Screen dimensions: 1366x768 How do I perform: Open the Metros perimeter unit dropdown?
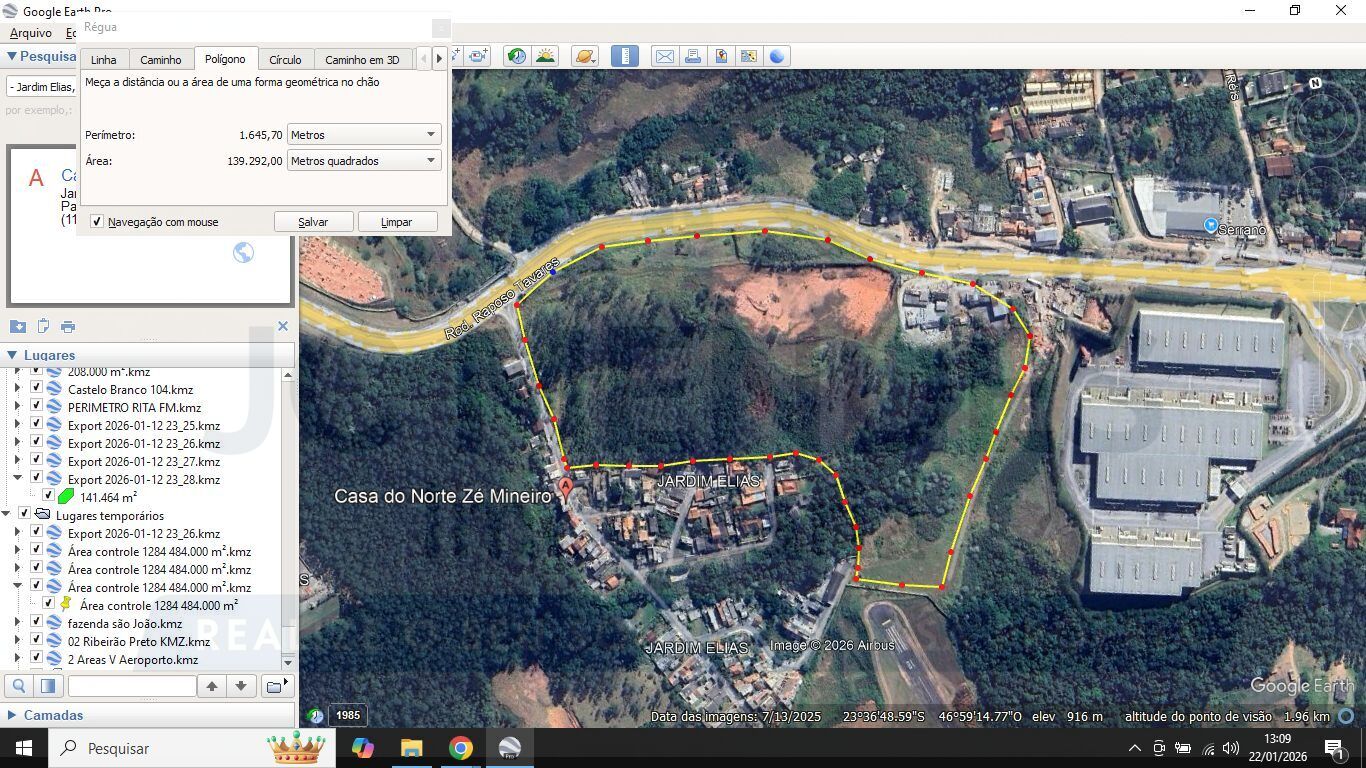[364, 135]
